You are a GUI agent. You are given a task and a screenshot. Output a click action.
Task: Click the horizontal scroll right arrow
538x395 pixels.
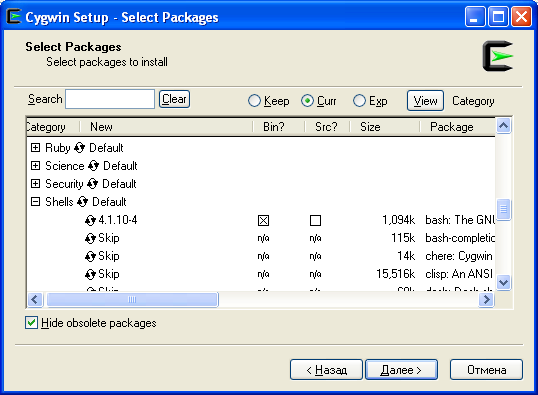(487, 300)
